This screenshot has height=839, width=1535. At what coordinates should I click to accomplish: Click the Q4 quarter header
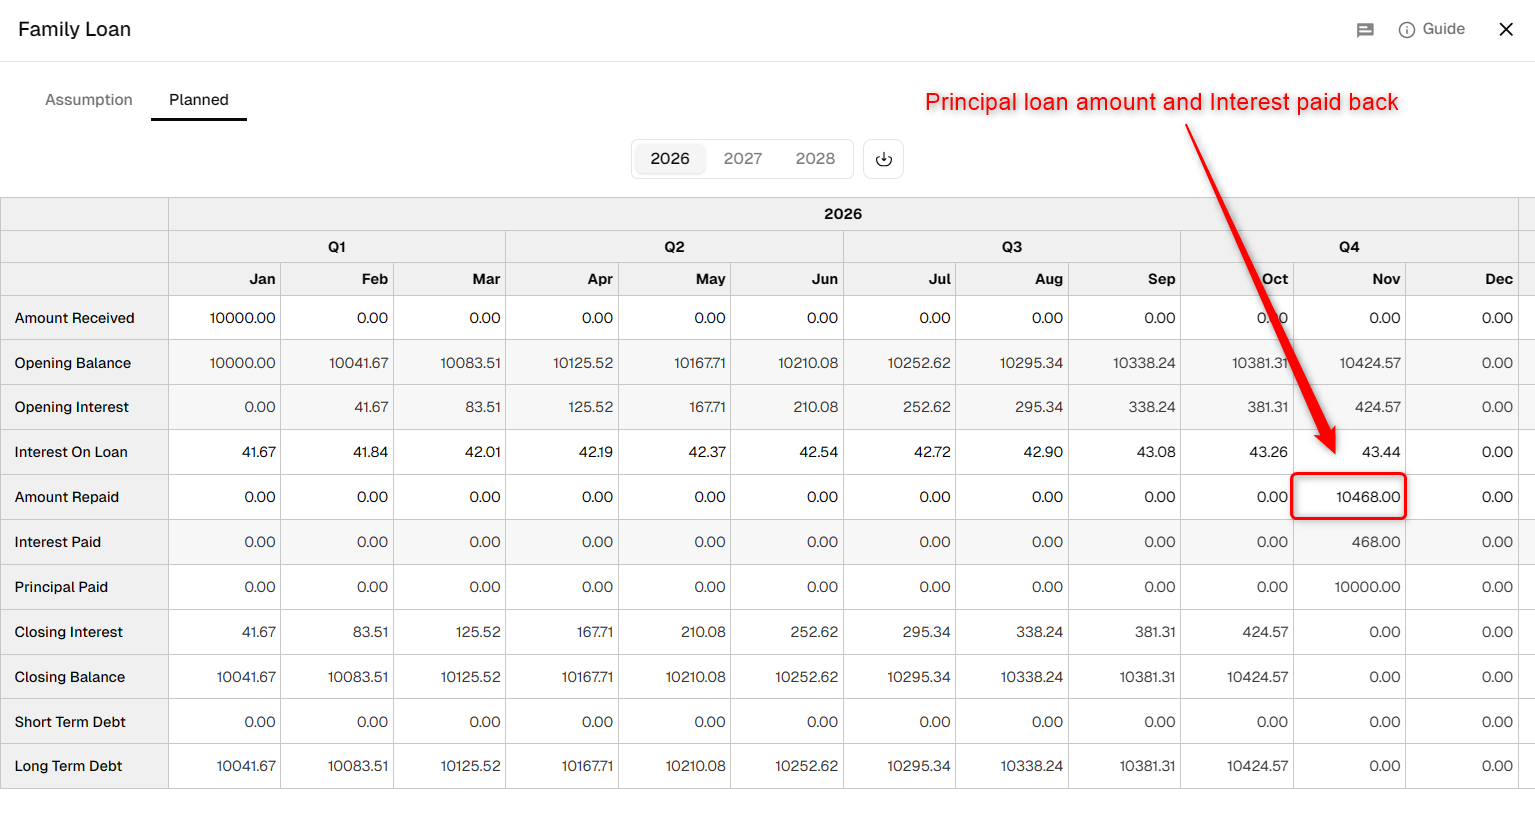(x=1349, y=247)
